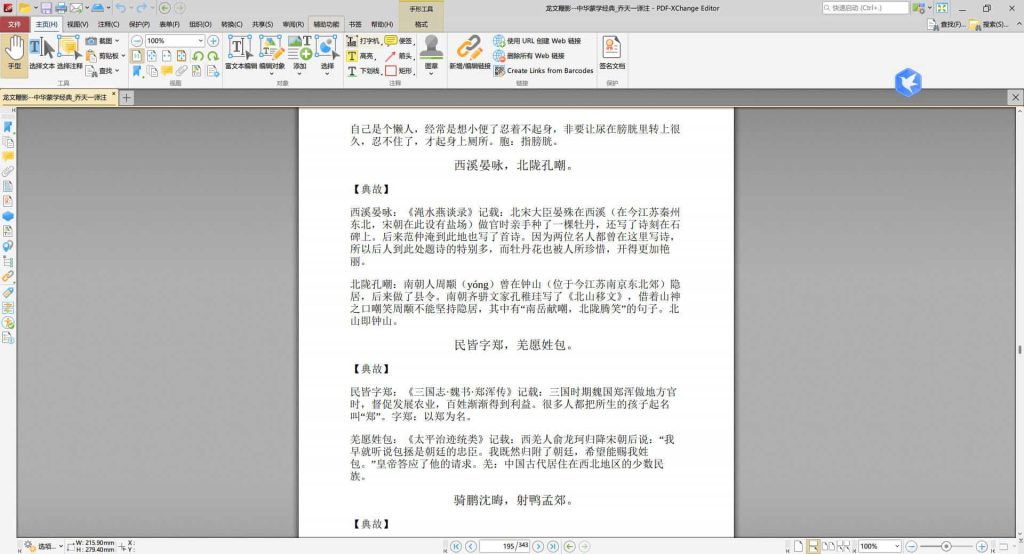Activate the Select Text (选择文本) tool
Image resolution: width=1024 pixels, height=554 pixels.
click(41, 52)
